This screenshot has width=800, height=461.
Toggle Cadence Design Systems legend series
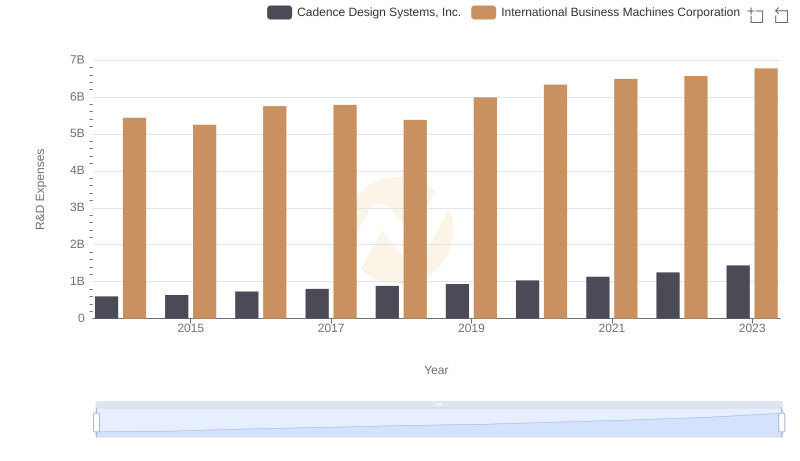coord(364,12)
